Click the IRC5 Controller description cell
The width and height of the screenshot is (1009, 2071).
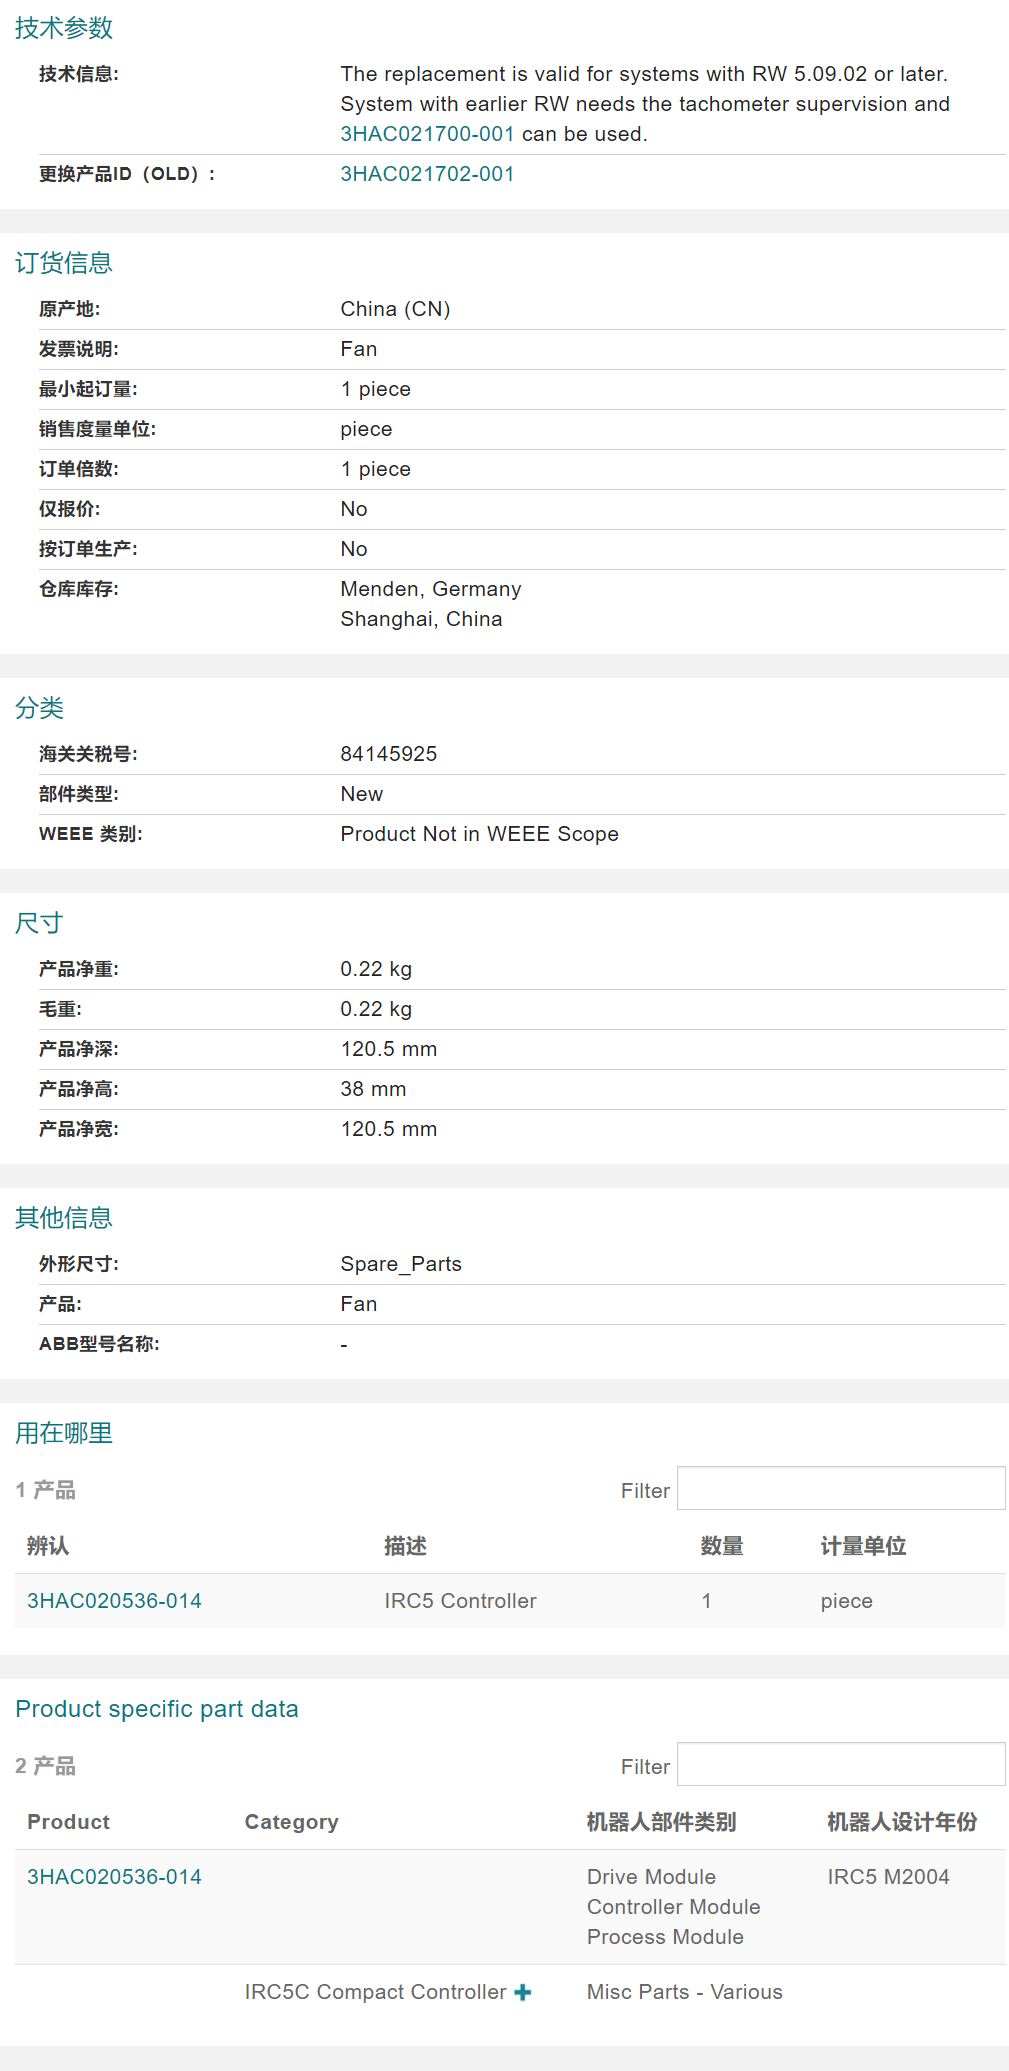click(460, 1601)
